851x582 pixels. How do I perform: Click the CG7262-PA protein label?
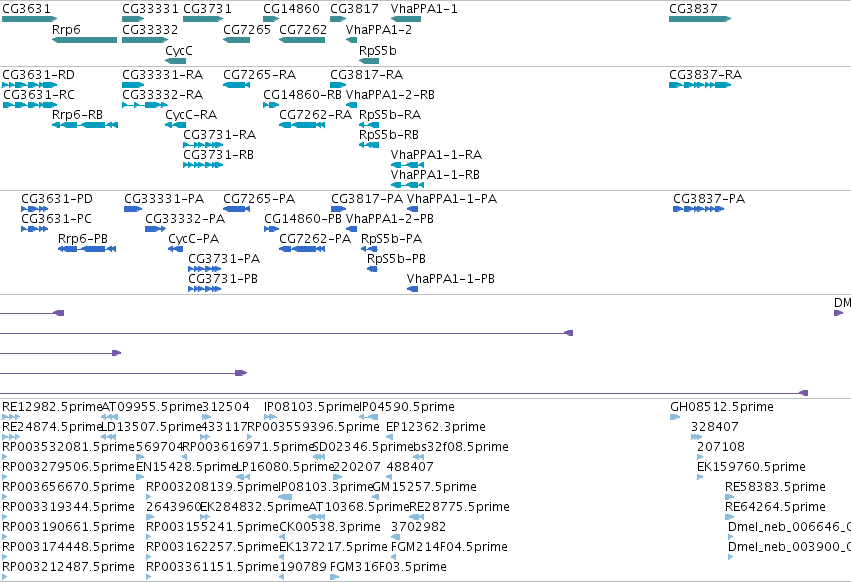(315, 239)
